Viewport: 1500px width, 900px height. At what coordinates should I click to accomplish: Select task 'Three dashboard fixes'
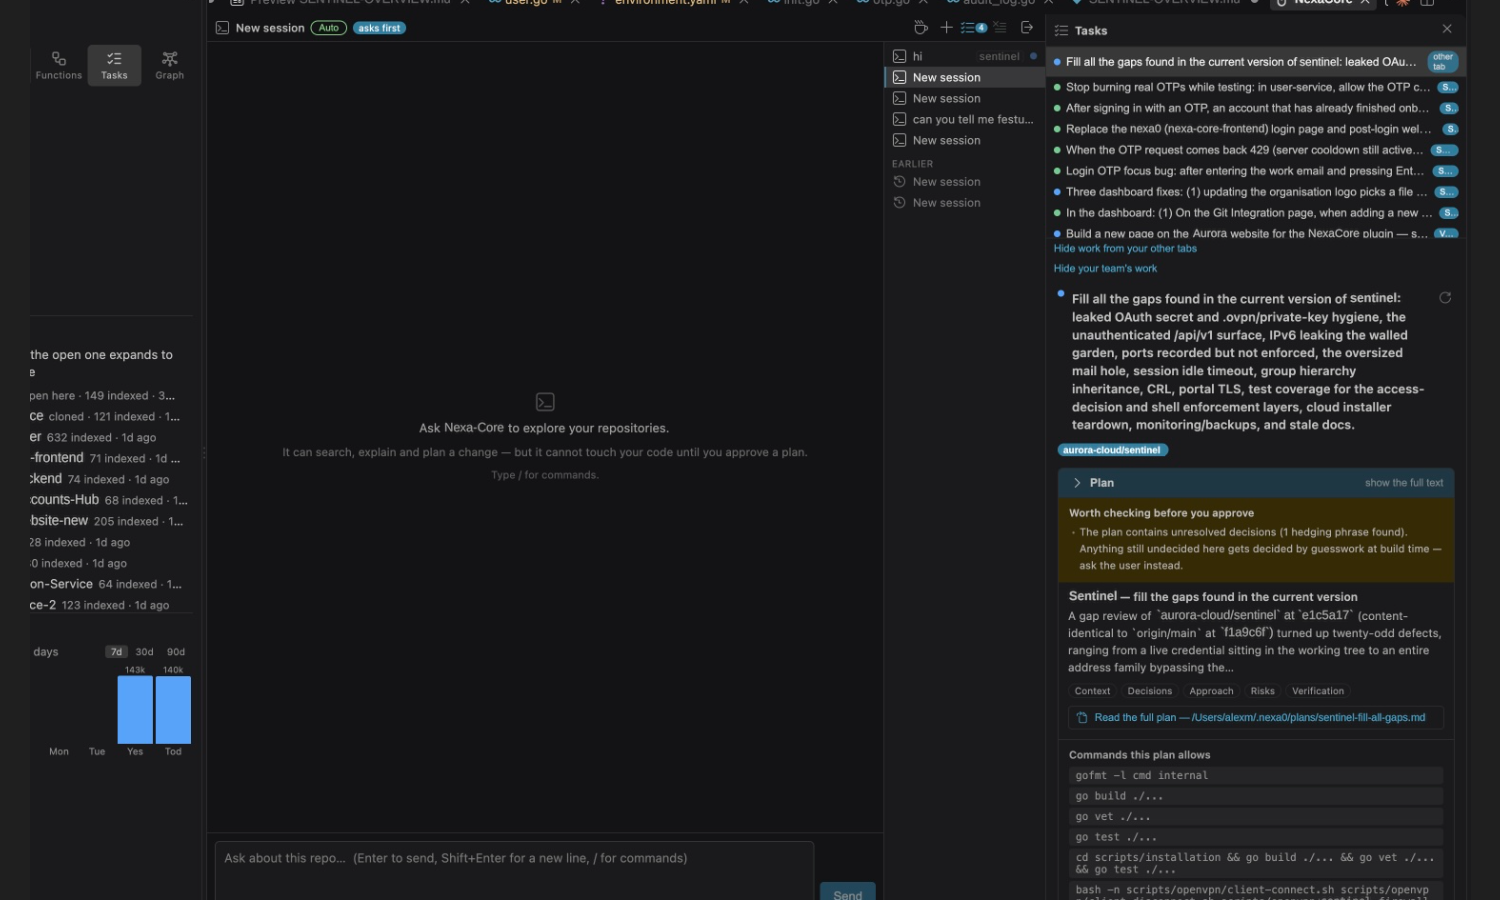pyautogui.click(x=1255, y=192)
